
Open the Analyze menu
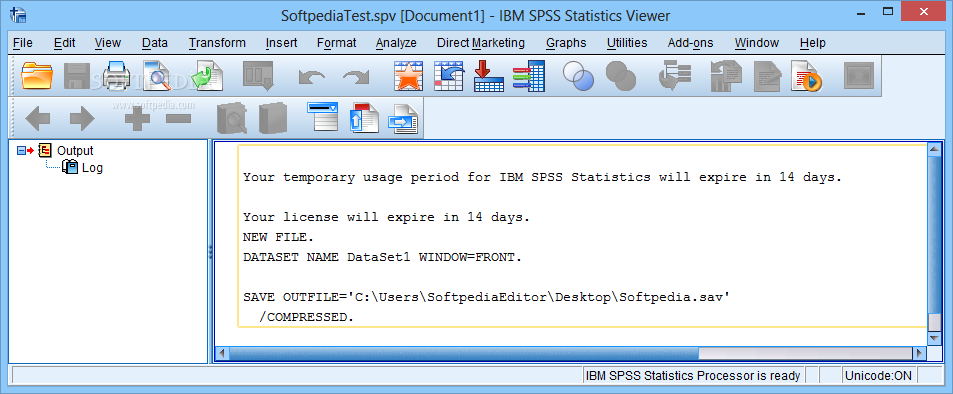tap(396, 43)
